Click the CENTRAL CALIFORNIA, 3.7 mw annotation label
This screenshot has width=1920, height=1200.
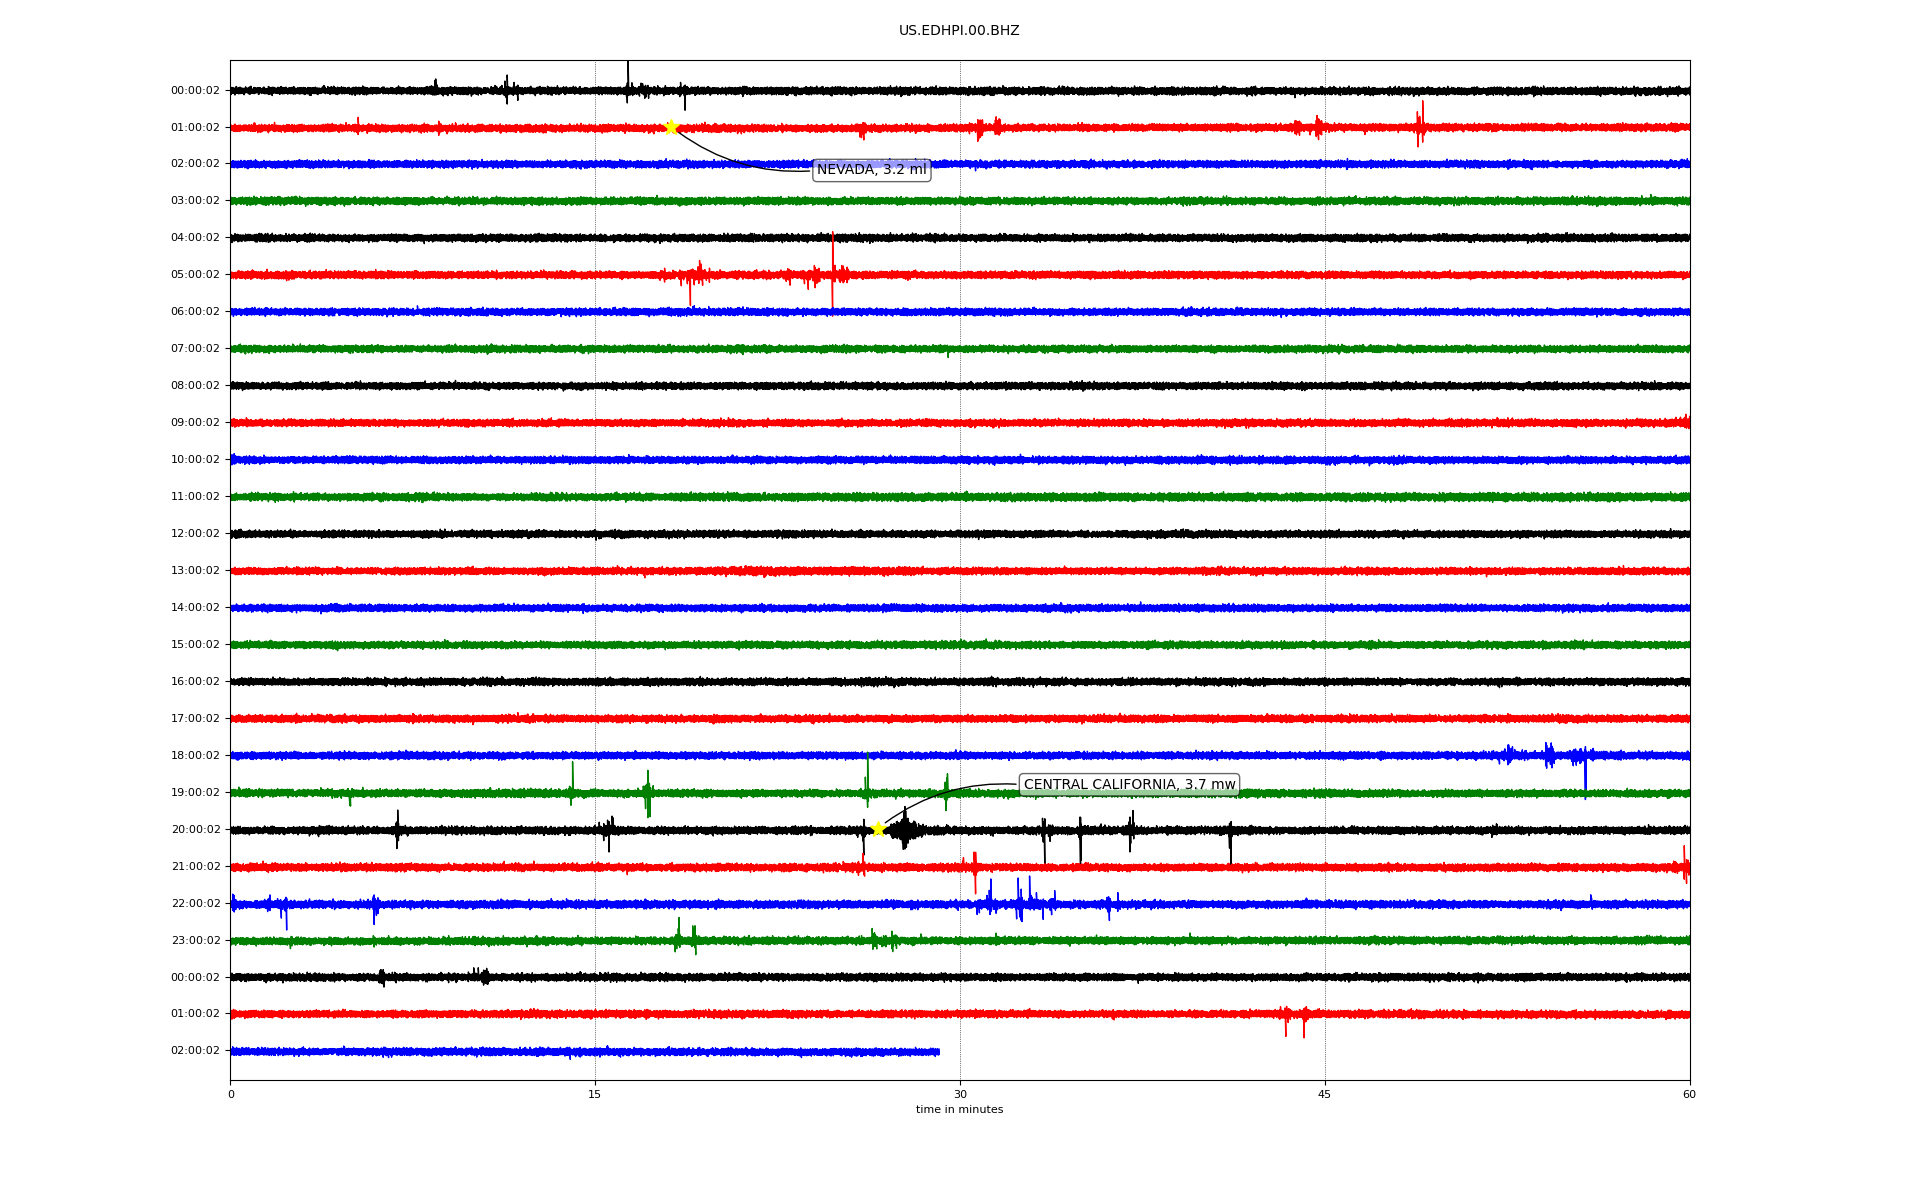(1129, 785)
